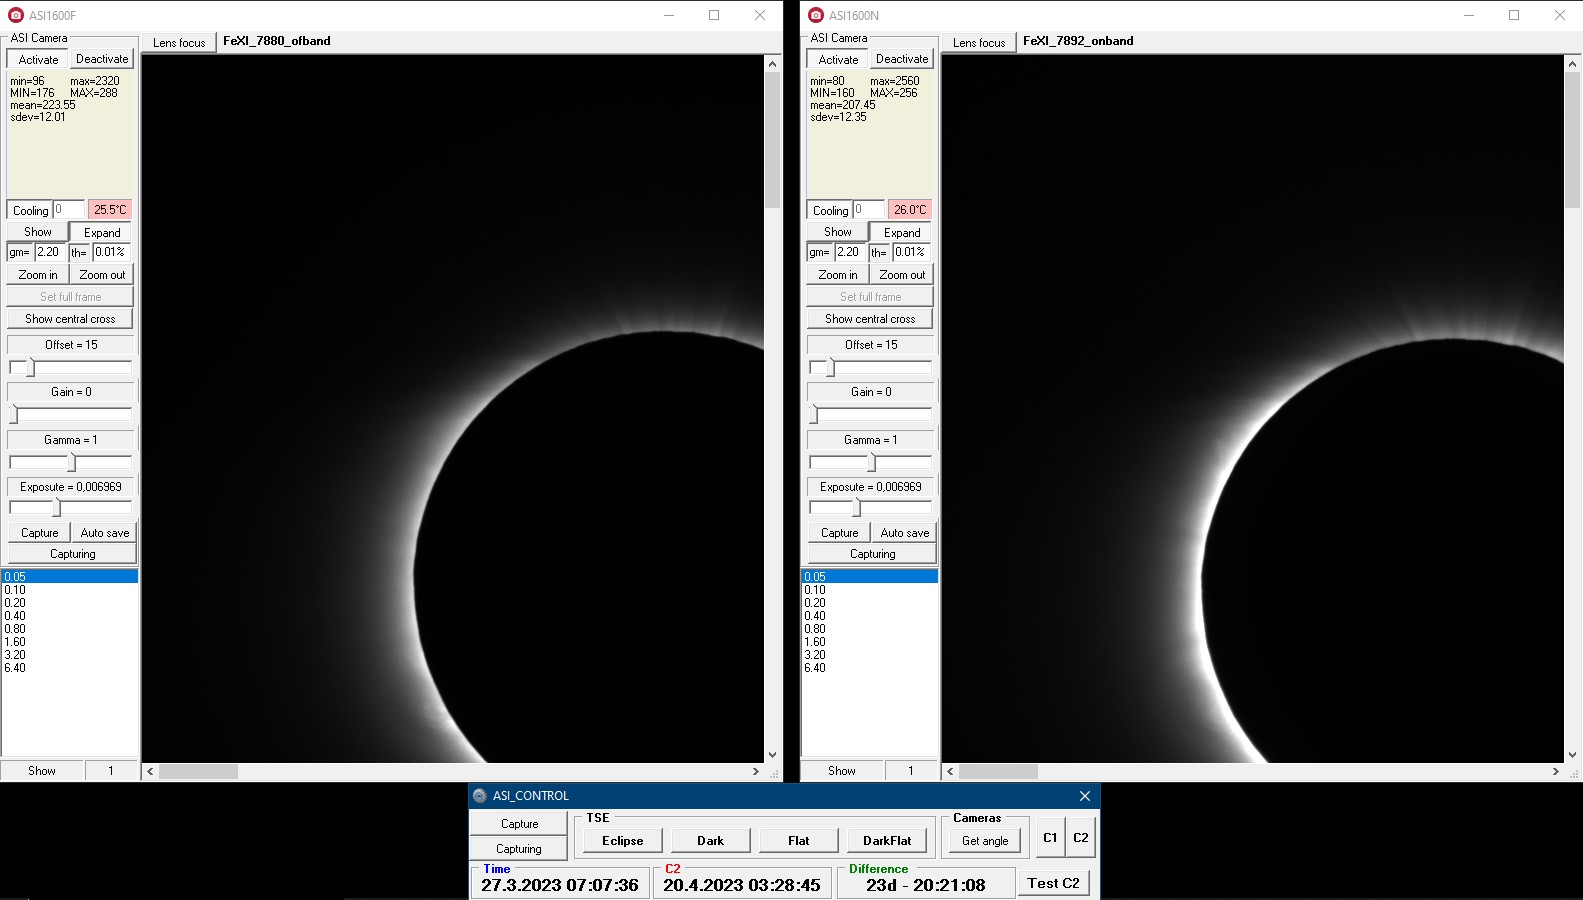
Task: Show central cross in ASI1600N window
Action: coord(870,319)
